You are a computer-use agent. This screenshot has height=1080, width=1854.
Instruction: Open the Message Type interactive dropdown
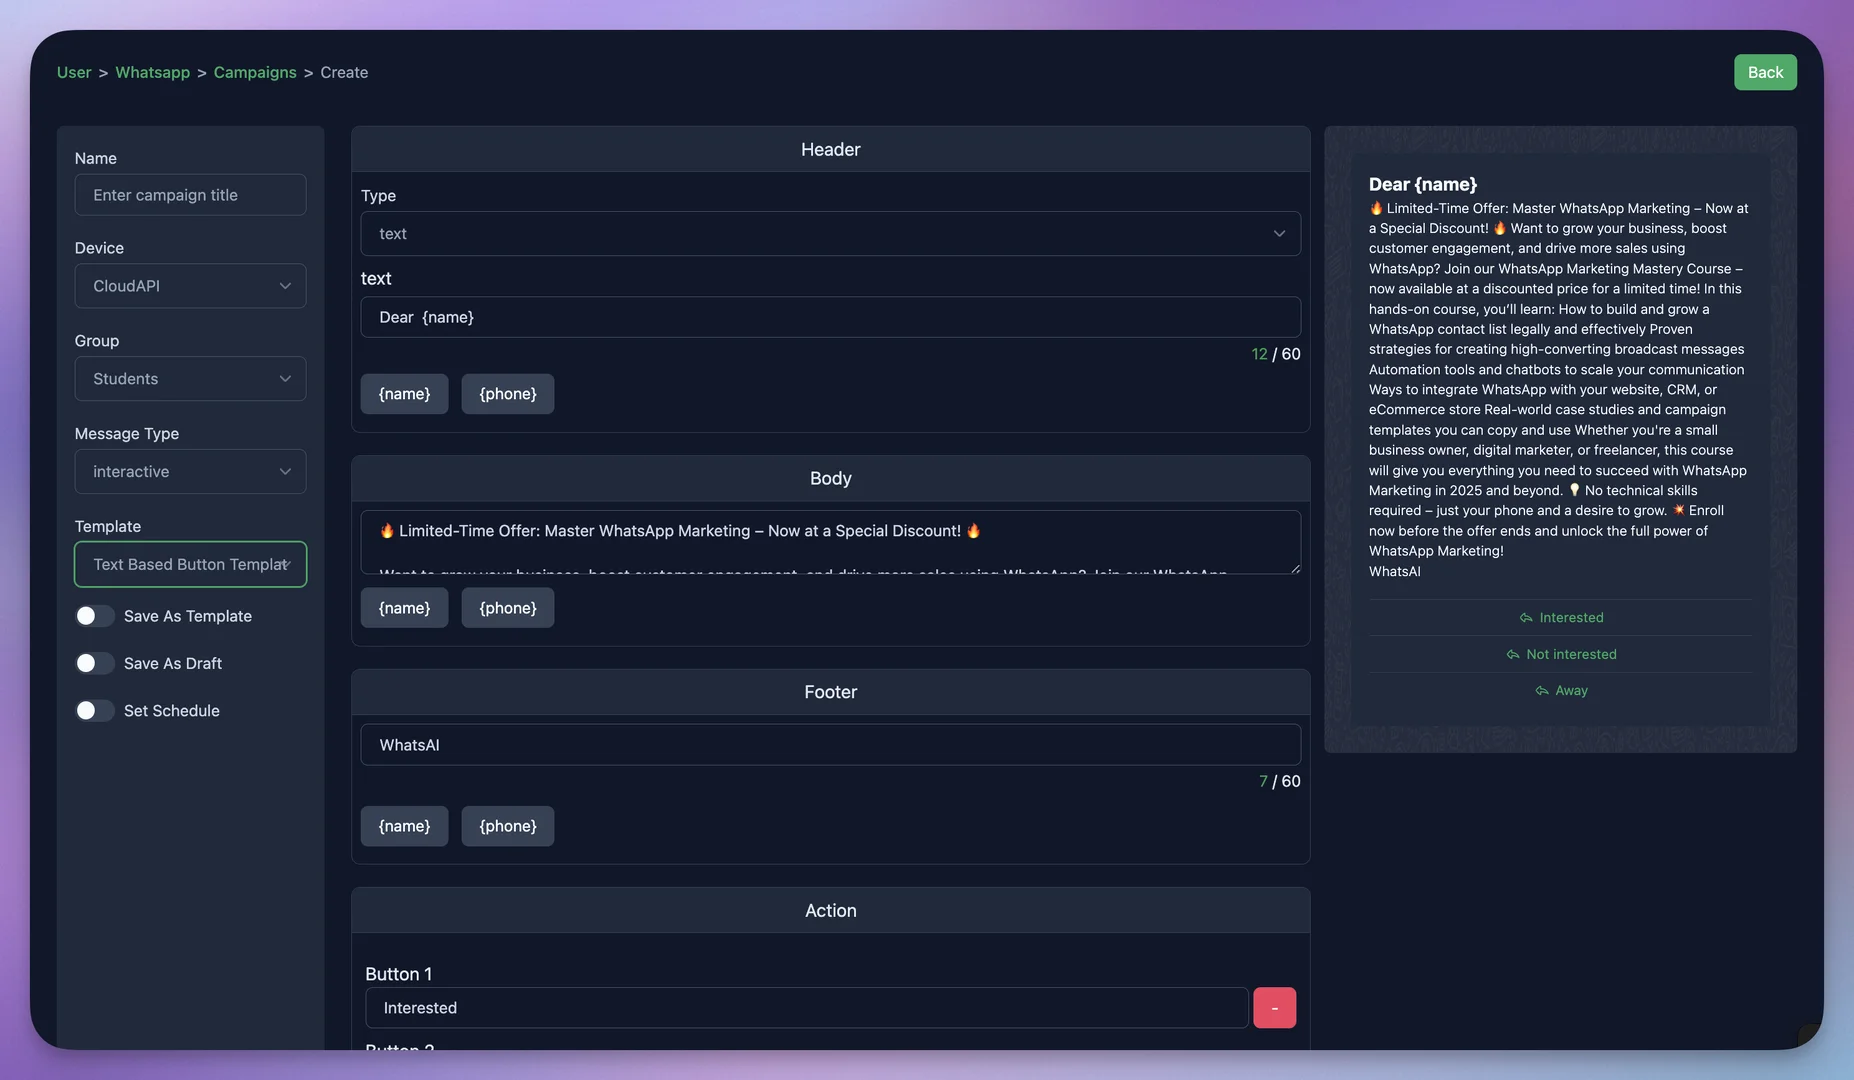190,472
